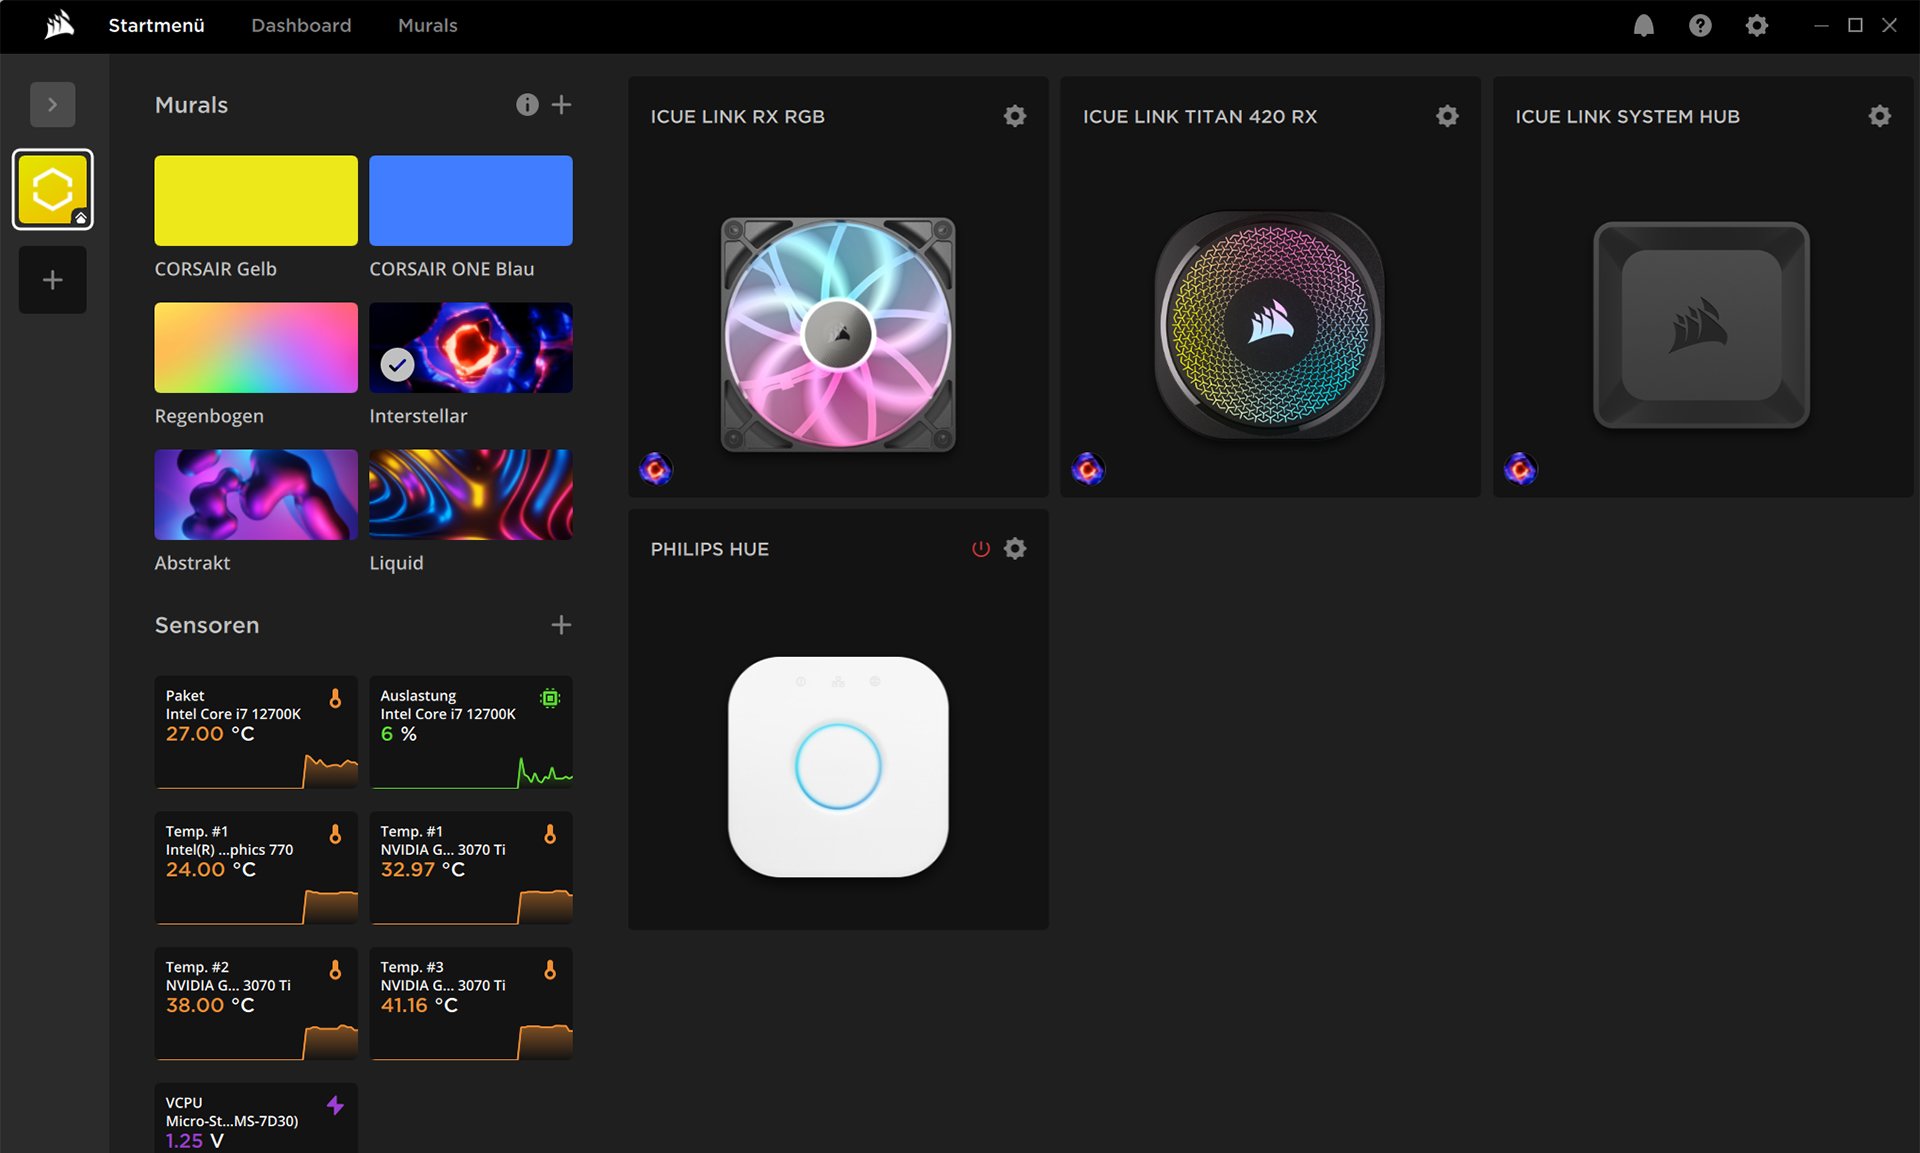1920x1153 pixels.
Task: Open the notifications bell icon
Action: (x=1643, y=26)
